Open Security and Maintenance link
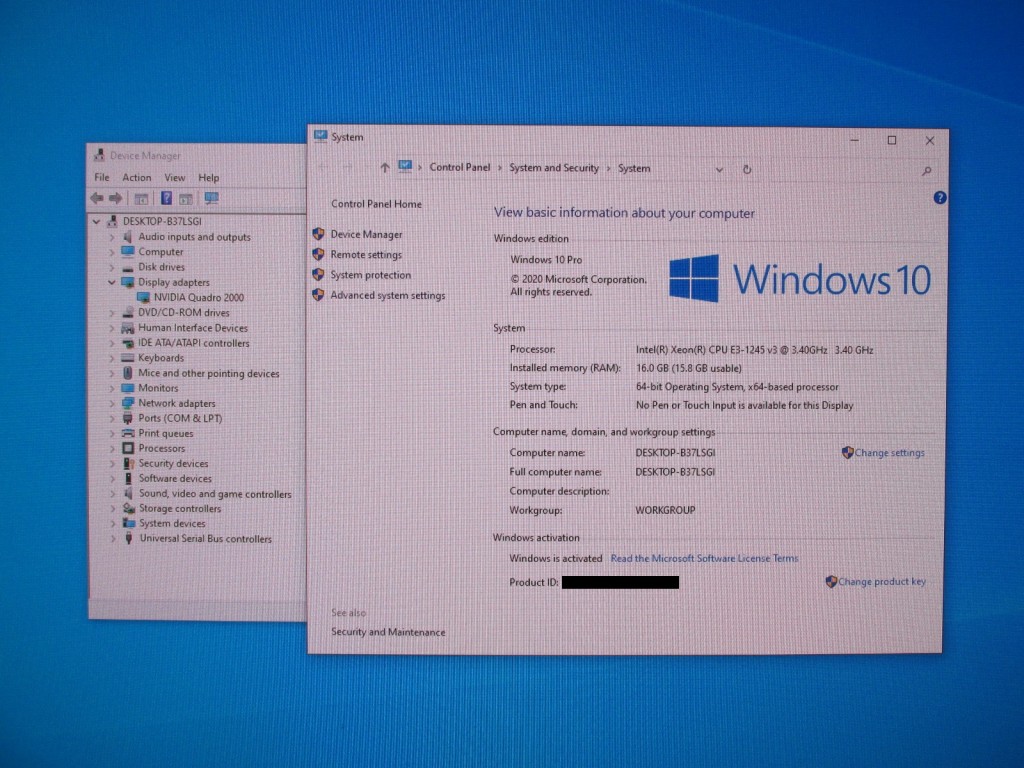 388,632
